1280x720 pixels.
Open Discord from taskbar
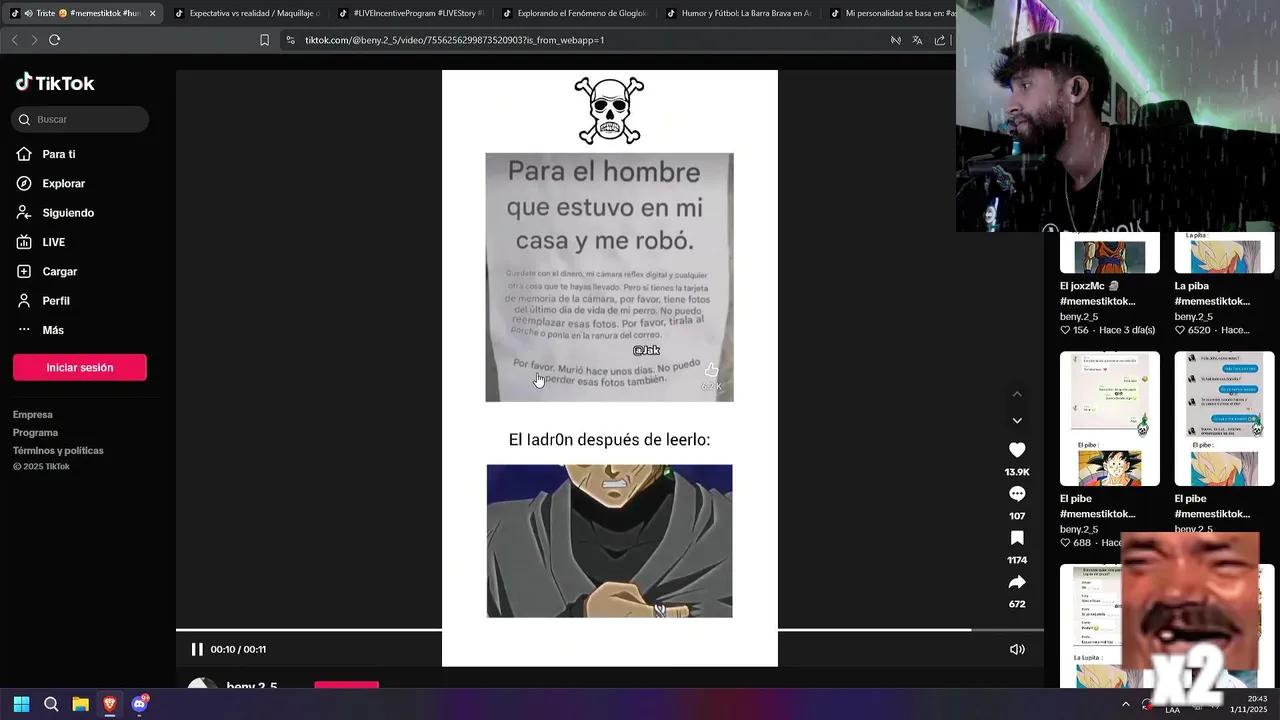(x=140, y=704)
